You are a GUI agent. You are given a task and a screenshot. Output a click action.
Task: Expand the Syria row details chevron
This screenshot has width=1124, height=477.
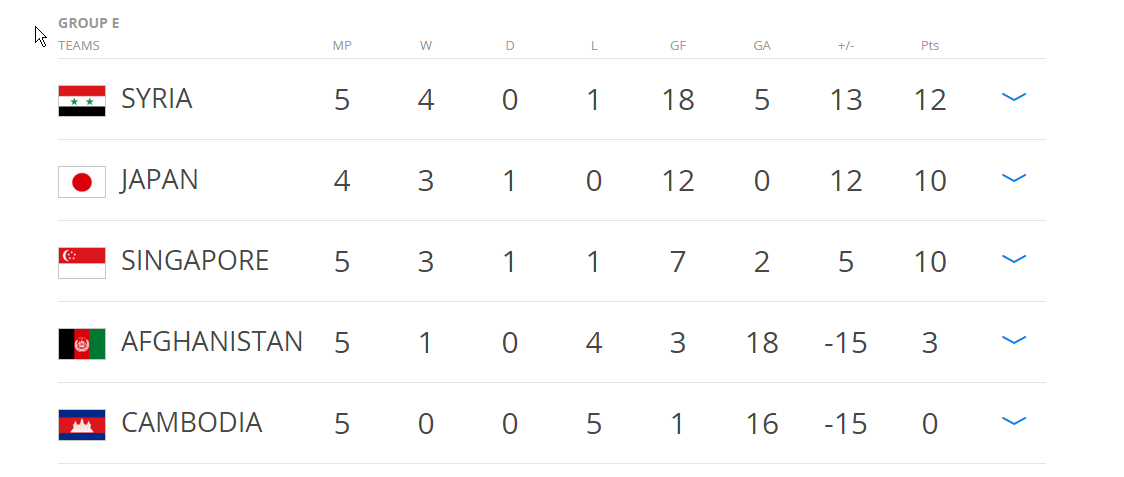click(x=1014, y=97)
